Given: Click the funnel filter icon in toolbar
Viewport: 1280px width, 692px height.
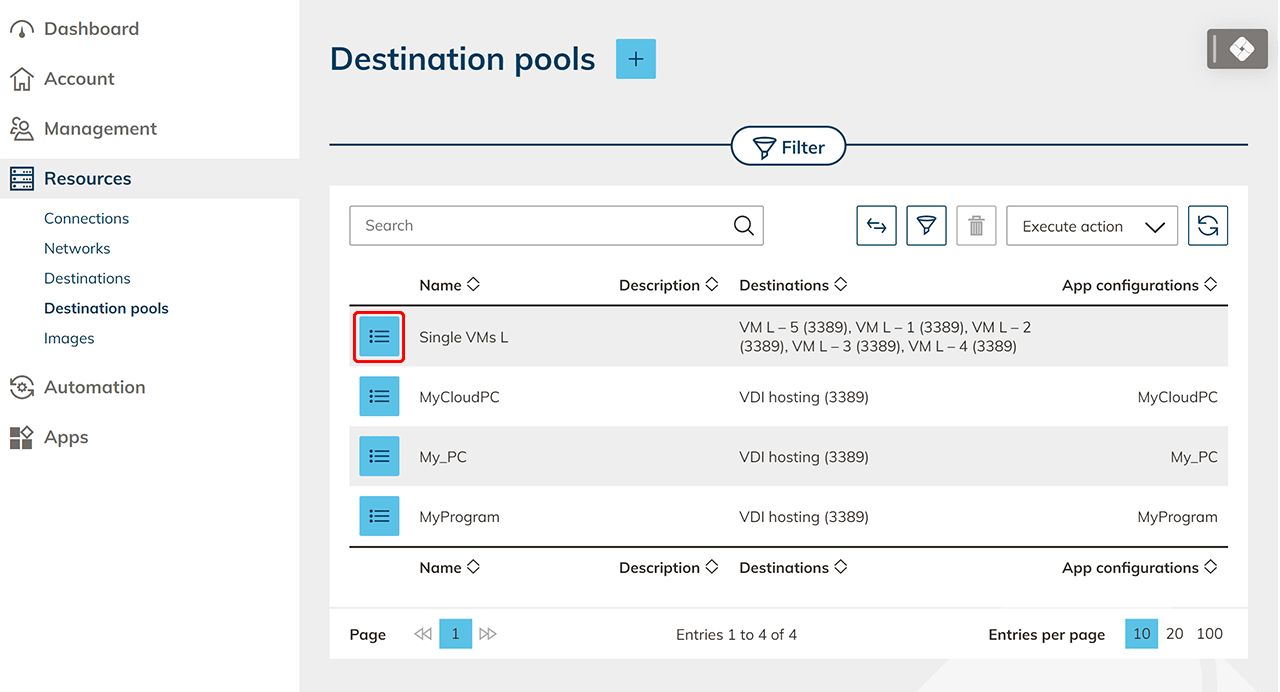Looking at the screenshot, I should click(926, 226).
